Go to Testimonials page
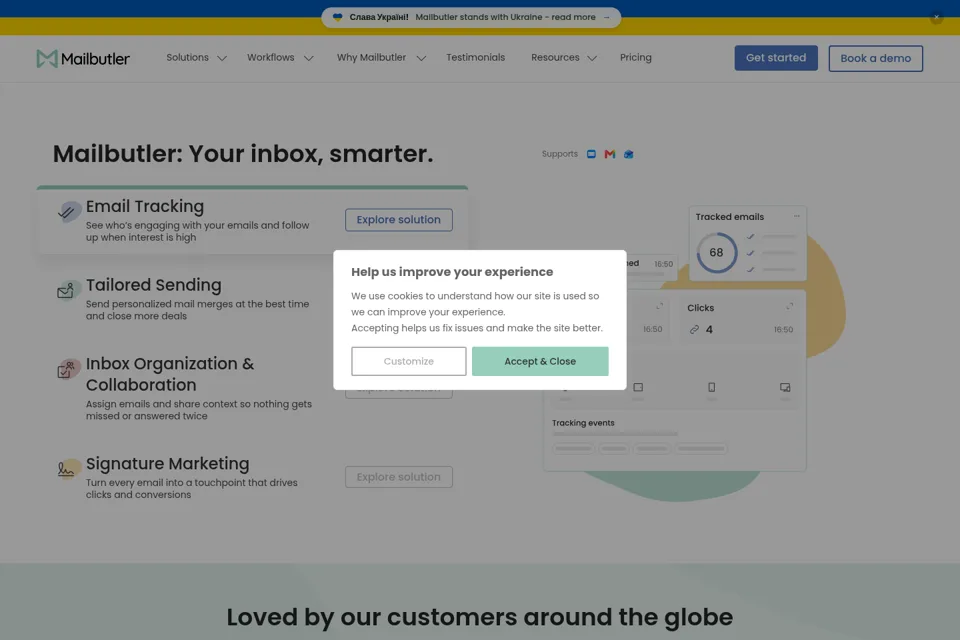960x640 pixels. pyautogui.click(x=476, y=58)
